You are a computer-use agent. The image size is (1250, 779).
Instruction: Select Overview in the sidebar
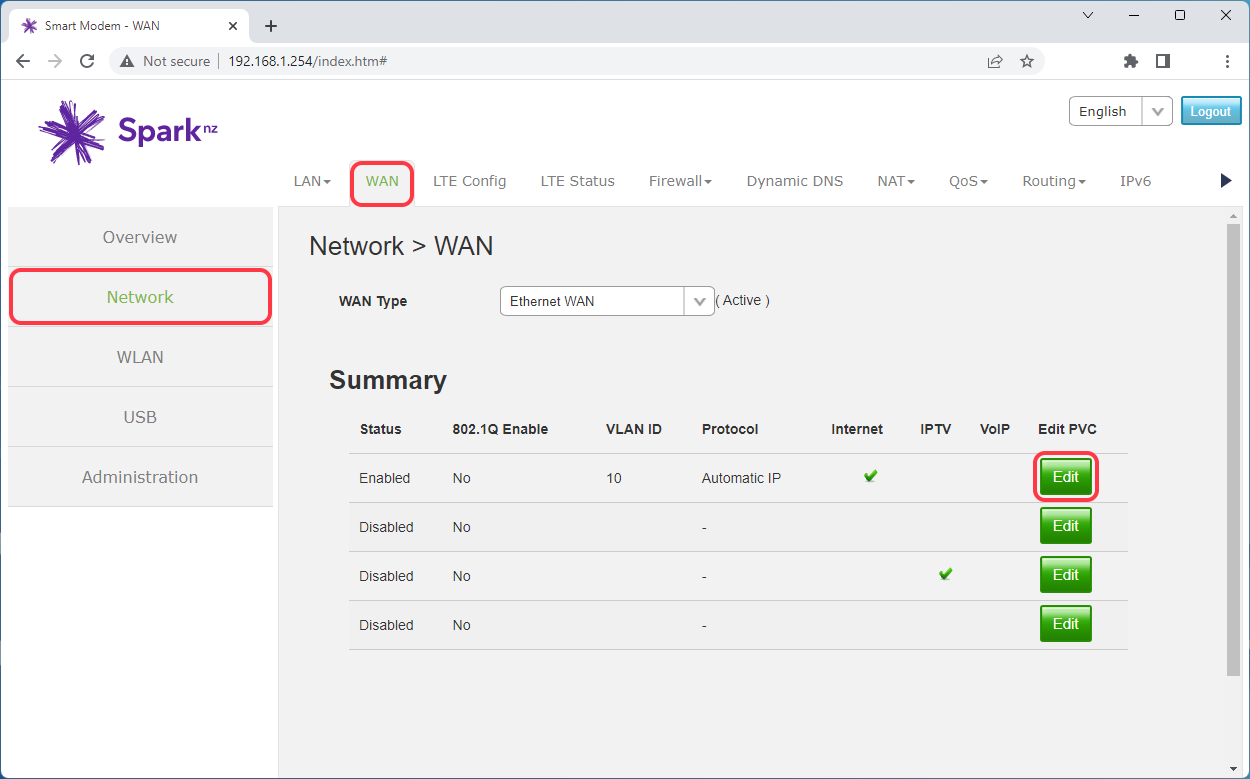[x=140, y=237]
